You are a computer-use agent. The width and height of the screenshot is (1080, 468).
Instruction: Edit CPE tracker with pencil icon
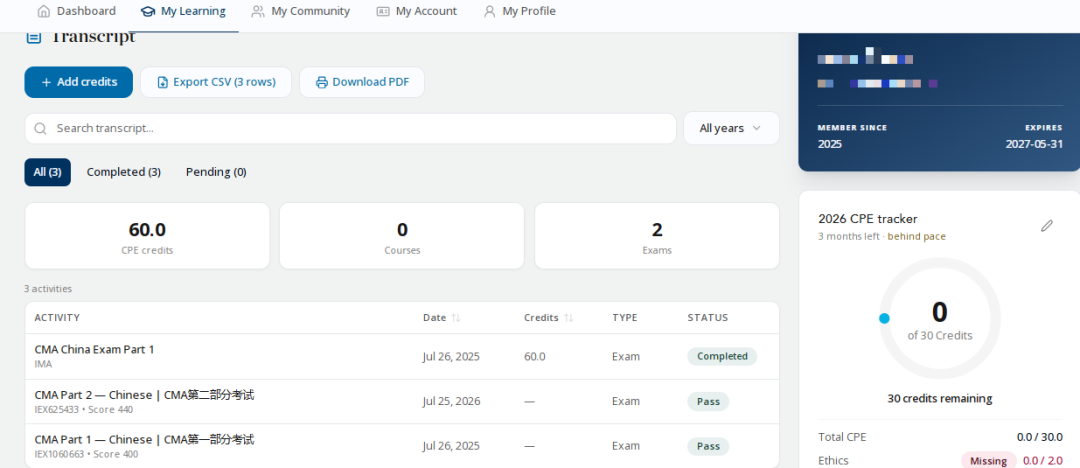coord(1047,225)
